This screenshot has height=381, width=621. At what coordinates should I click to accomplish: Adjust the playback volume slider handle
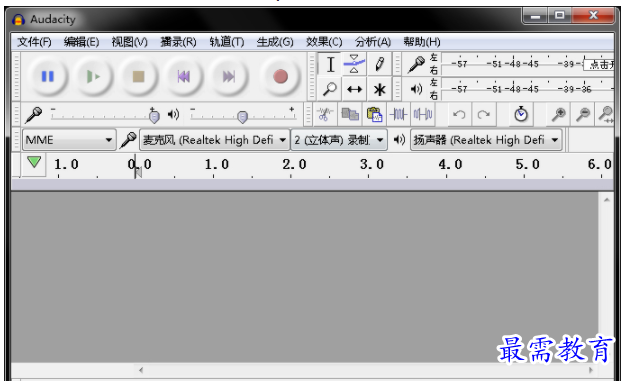[x=242, y=117]
